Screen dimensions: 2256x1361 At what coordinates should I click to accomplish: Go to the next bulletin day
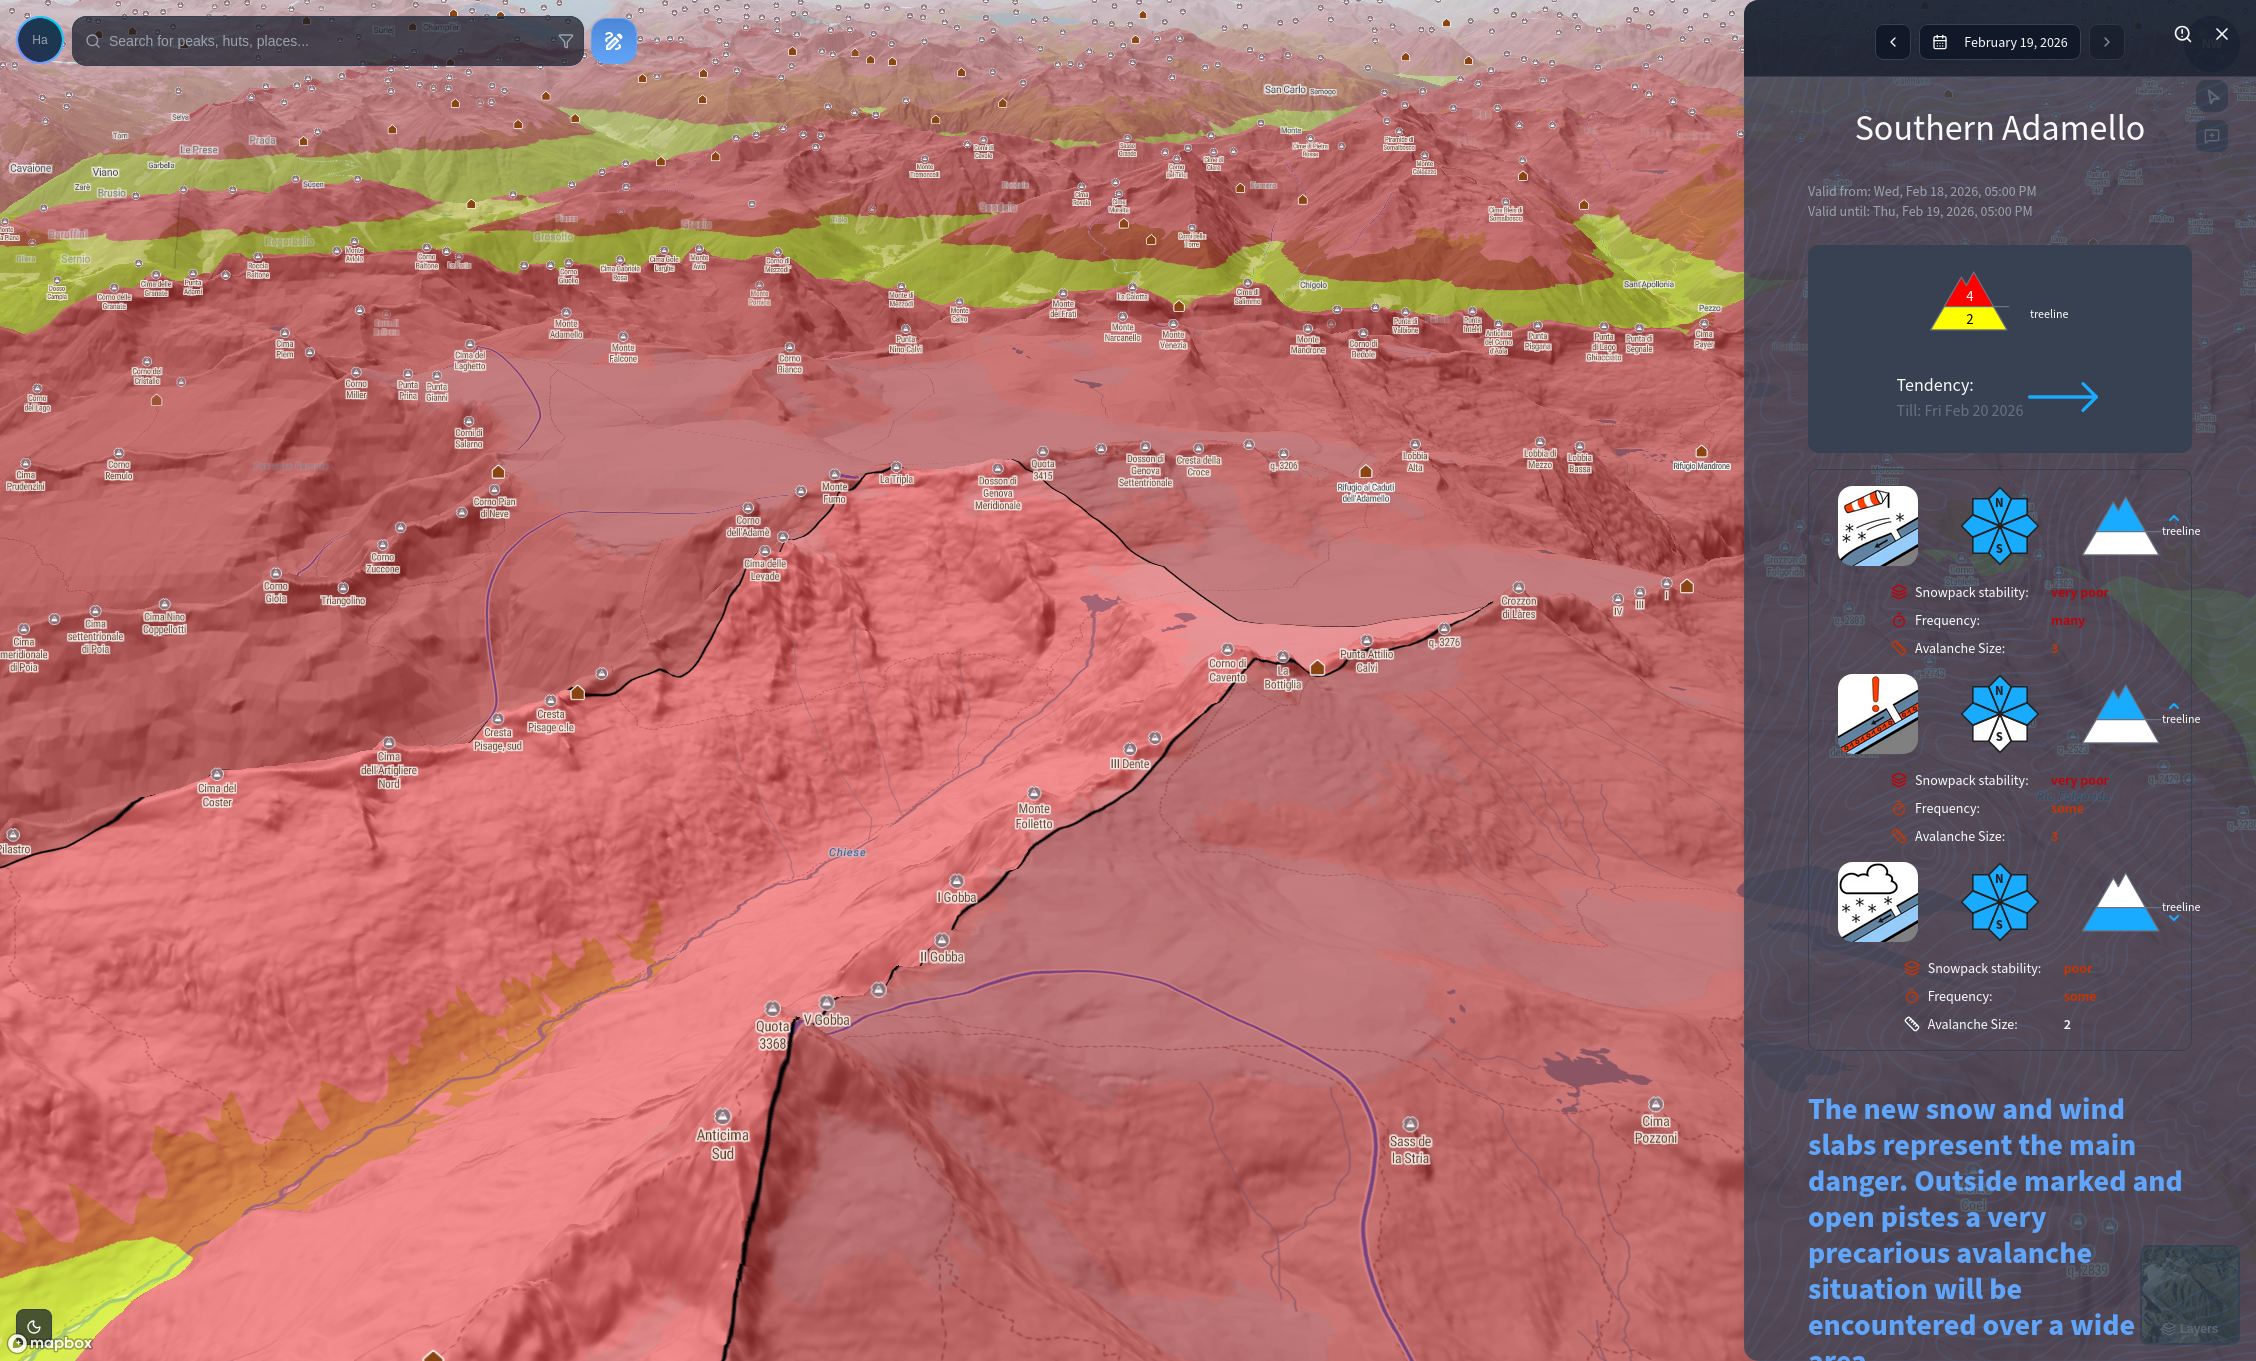2106,42
